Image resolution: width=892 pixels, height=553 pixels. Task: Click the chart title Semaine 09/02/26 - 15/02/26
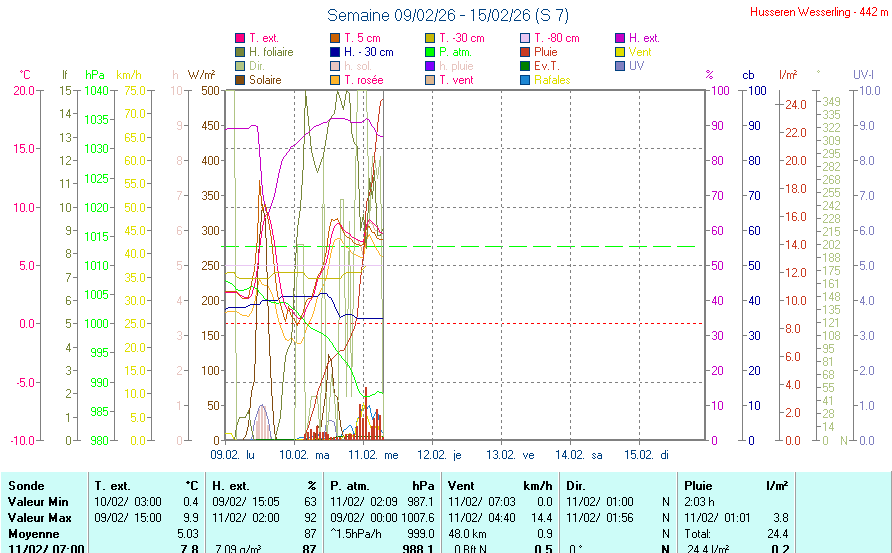[448, 15]
